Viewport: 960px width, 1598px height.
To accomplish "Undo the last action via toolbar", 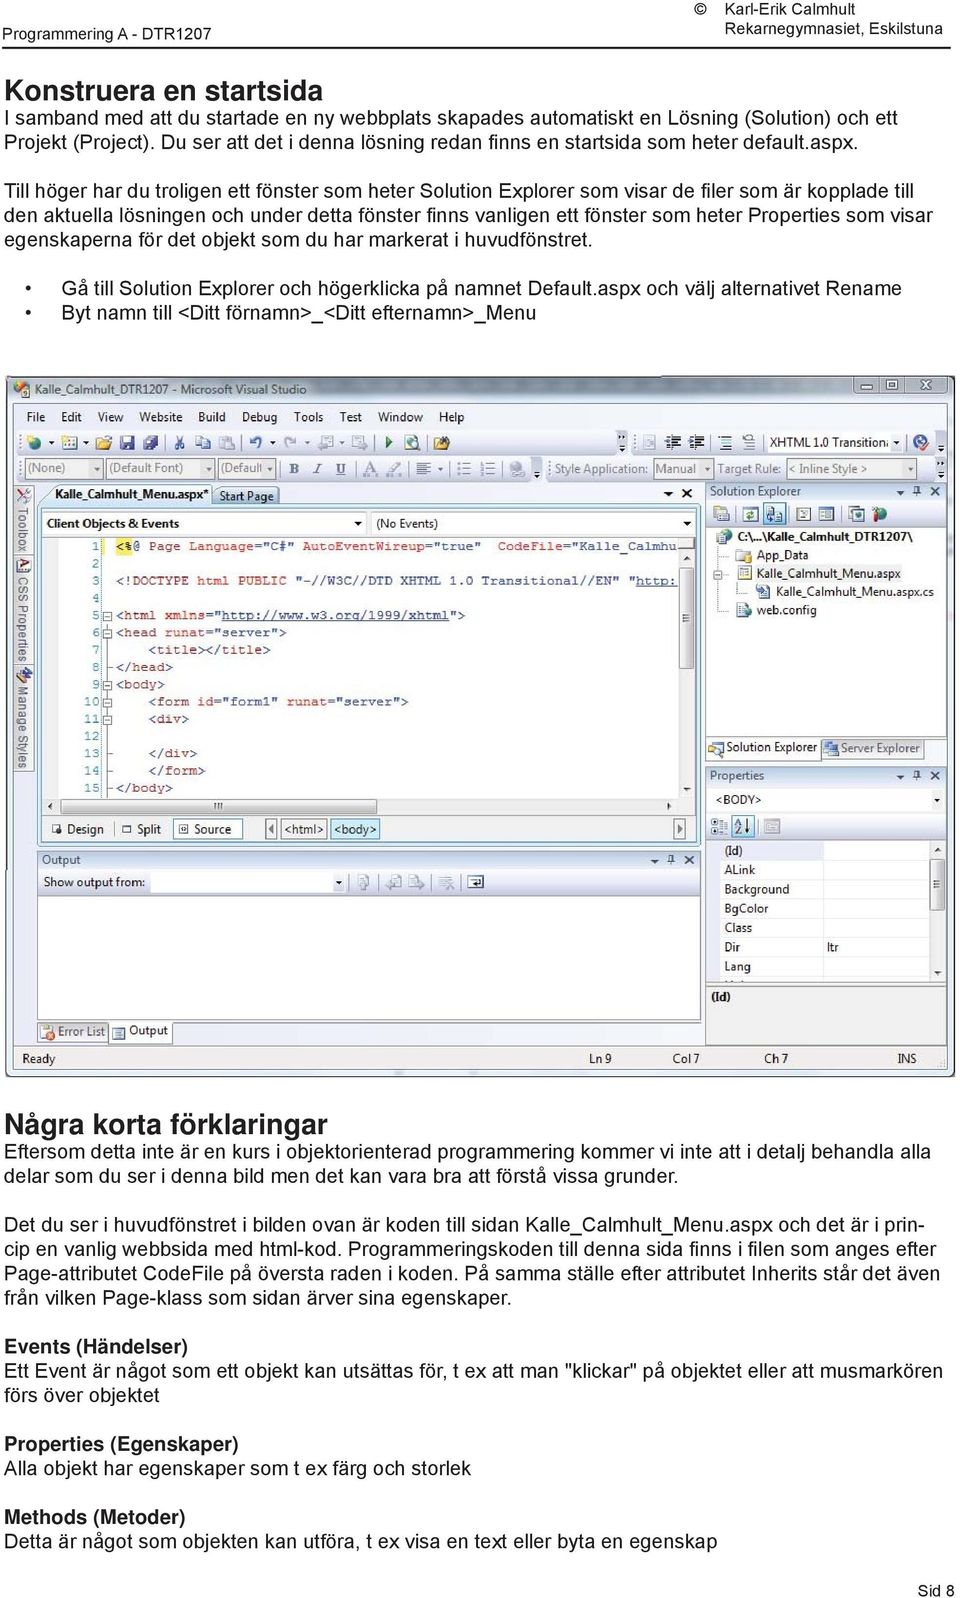I will tap(256, 442).
